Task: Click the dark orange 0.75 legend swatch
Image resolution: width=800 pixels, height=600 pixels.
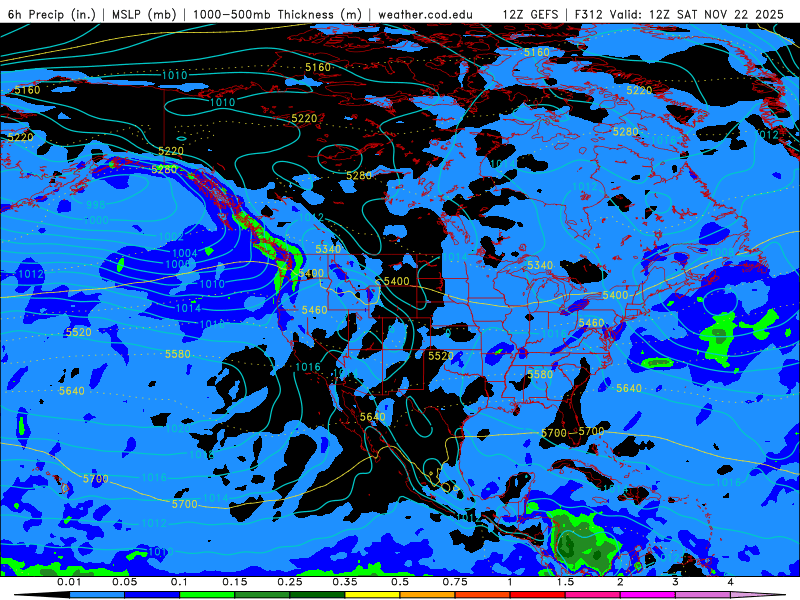Action: pyautogui.click(x=483, y=595)
